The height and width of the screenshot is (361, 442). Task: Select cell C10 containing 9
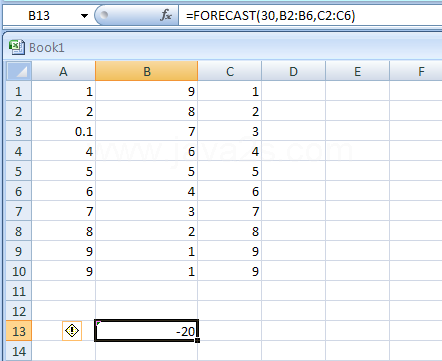tap(230, 271)
